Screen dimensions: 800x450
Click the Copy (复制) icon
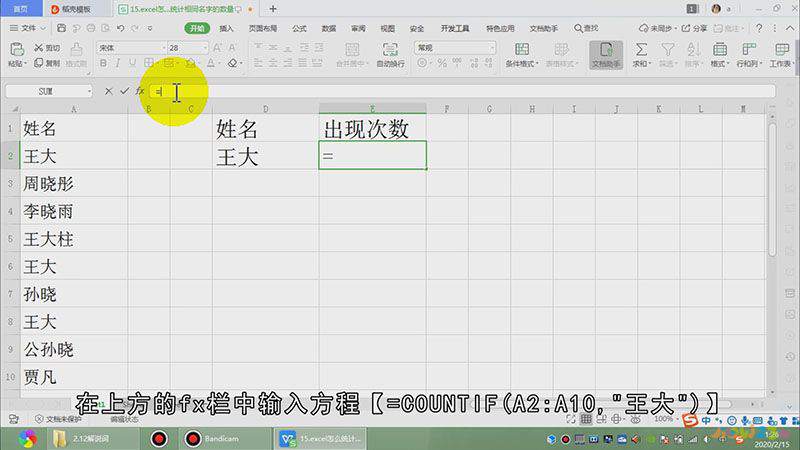click(x=39, y=63)
